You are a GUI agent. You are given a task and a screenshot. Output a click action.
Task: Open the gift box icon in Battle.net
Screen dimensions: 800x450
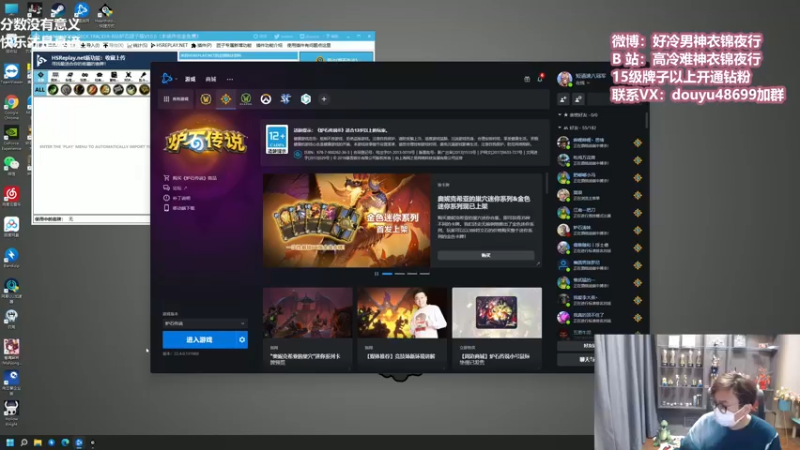(527, 79)
